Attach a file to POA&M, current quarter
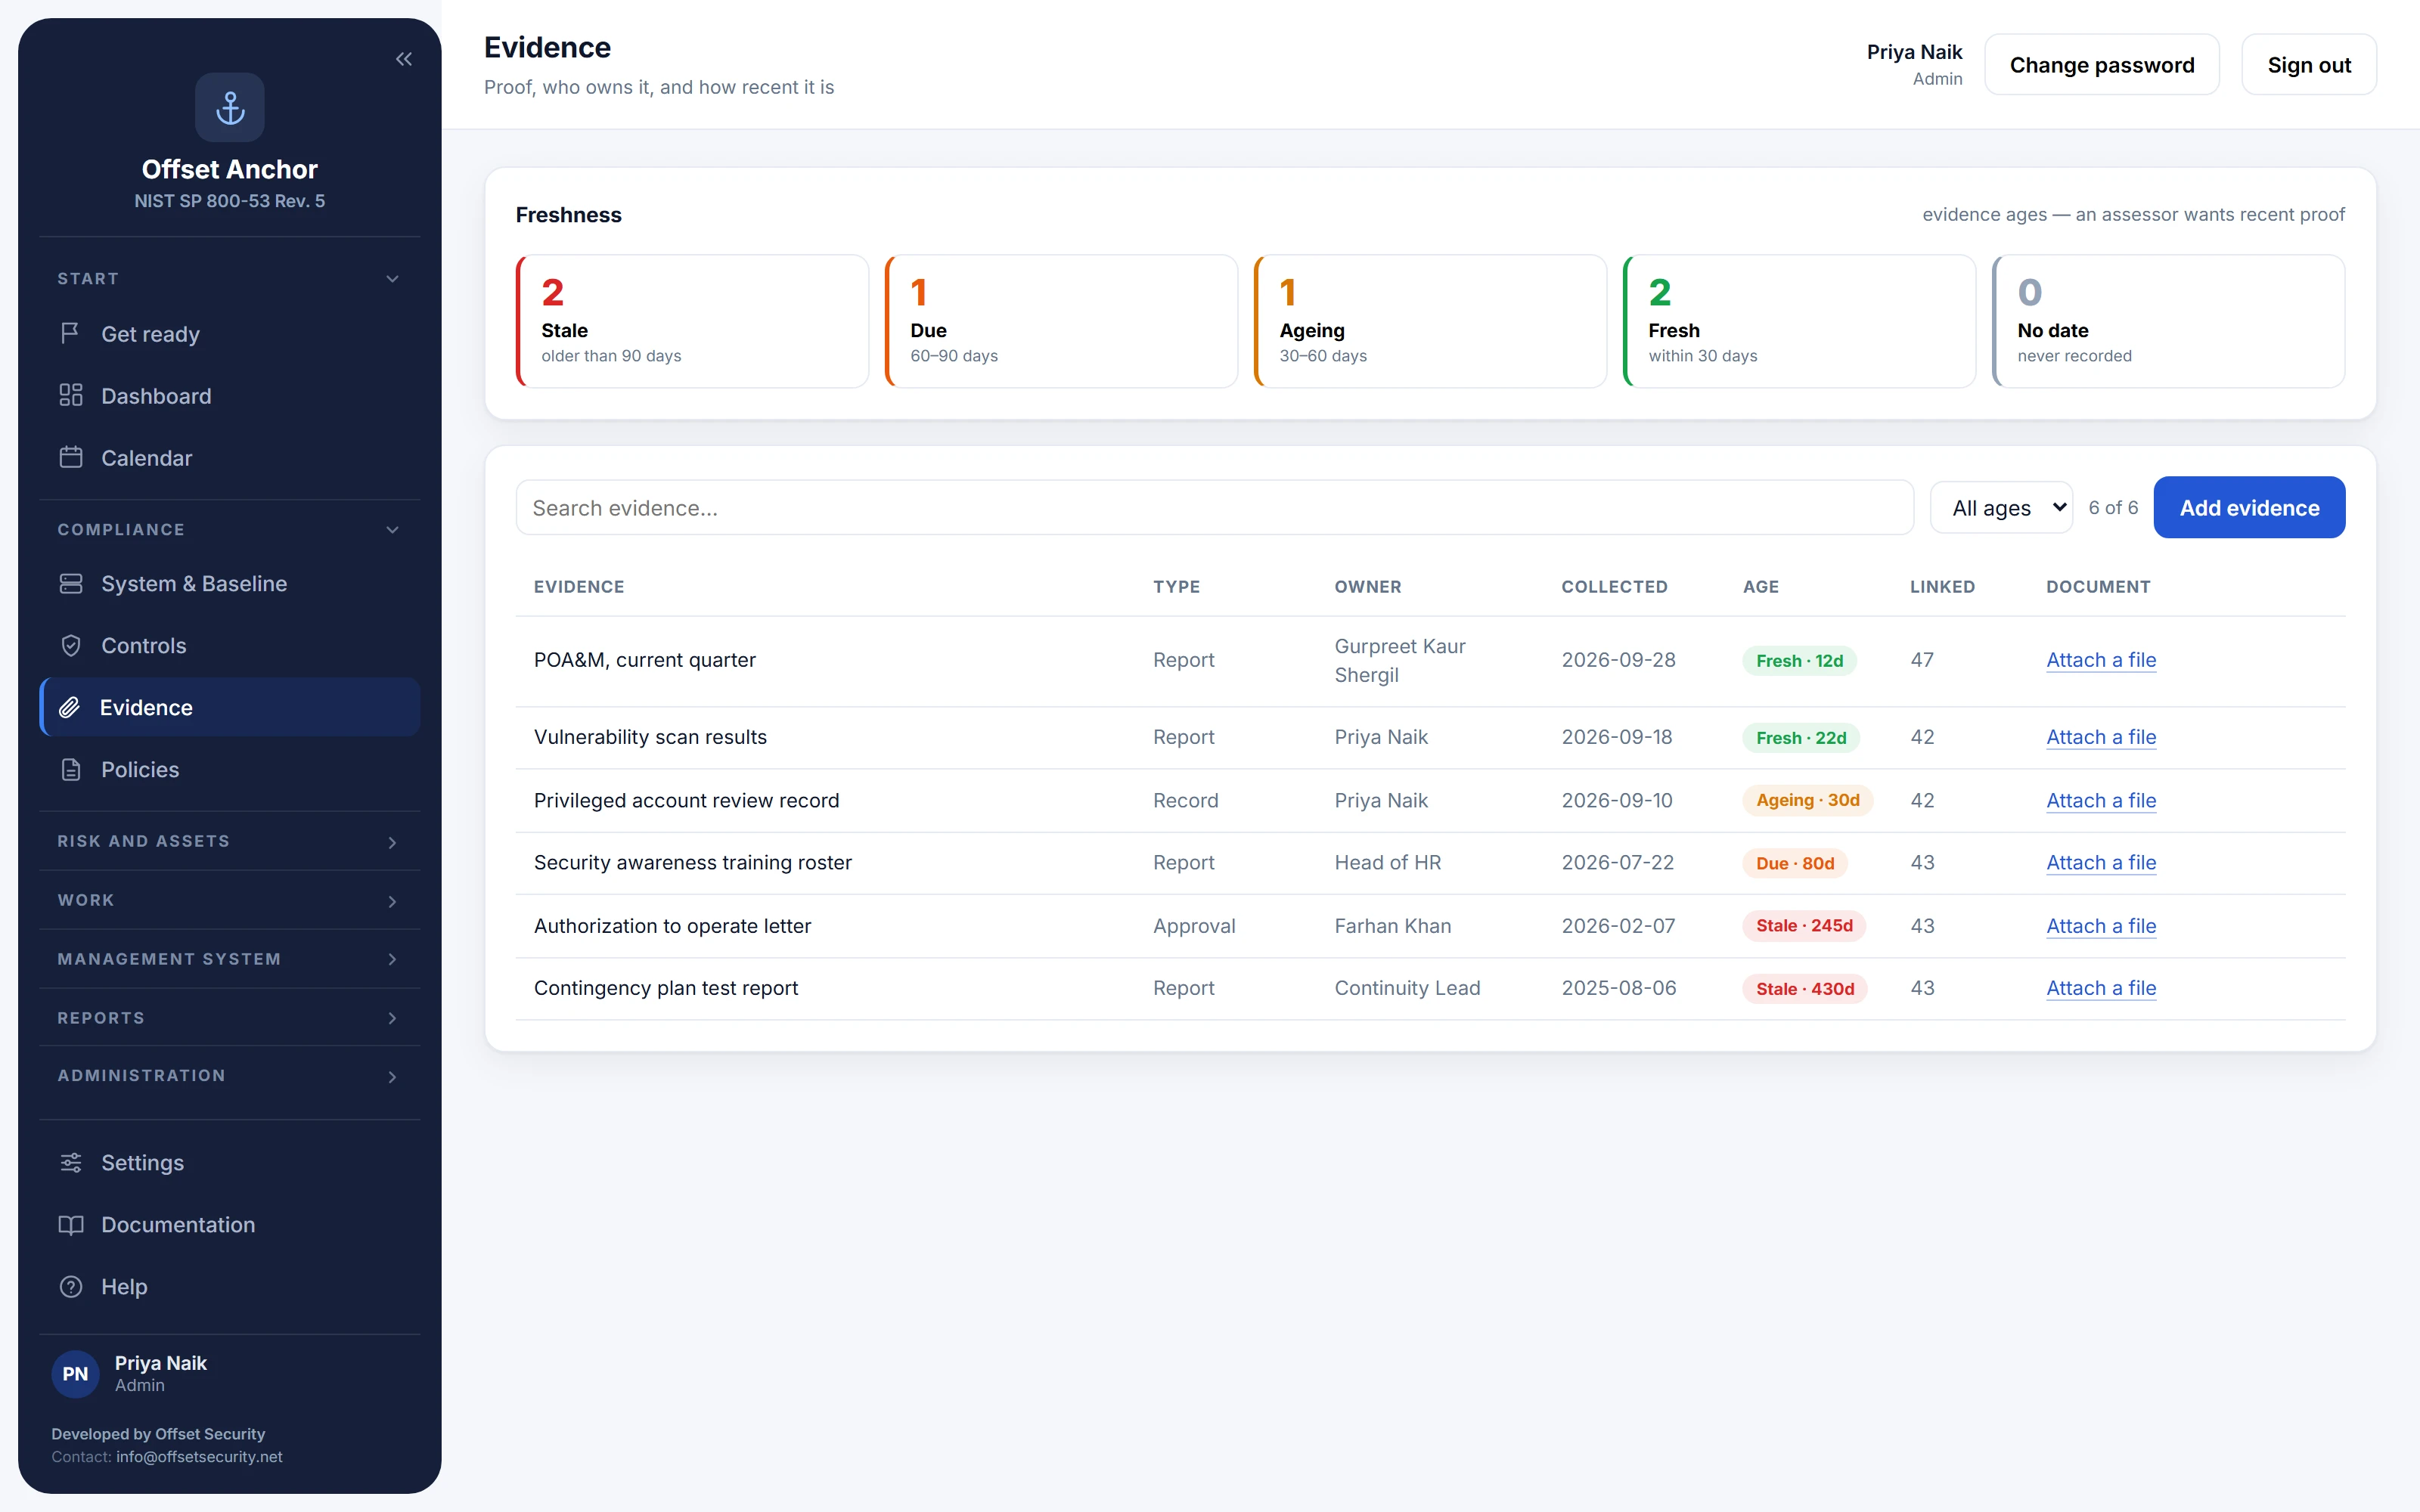Screen dimensions: 2420x1512 coord(2101,660)
